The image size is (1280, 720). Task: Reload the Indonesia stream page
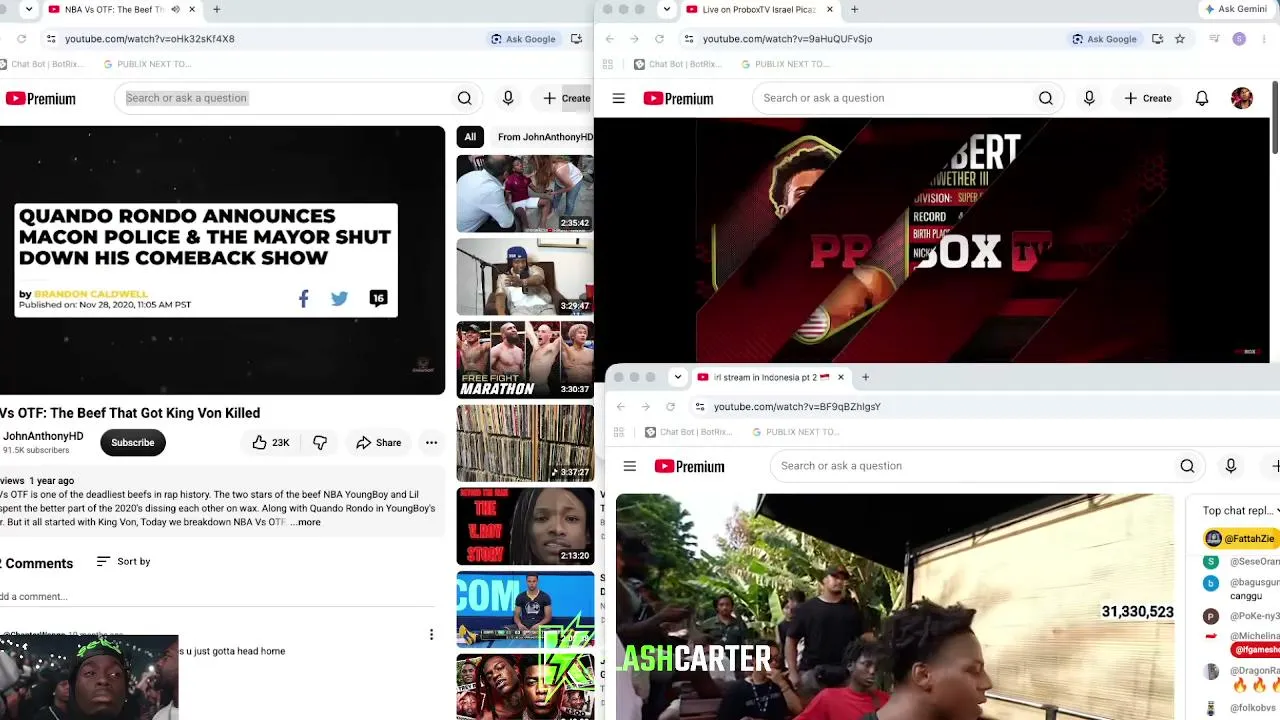click(670, 407)
